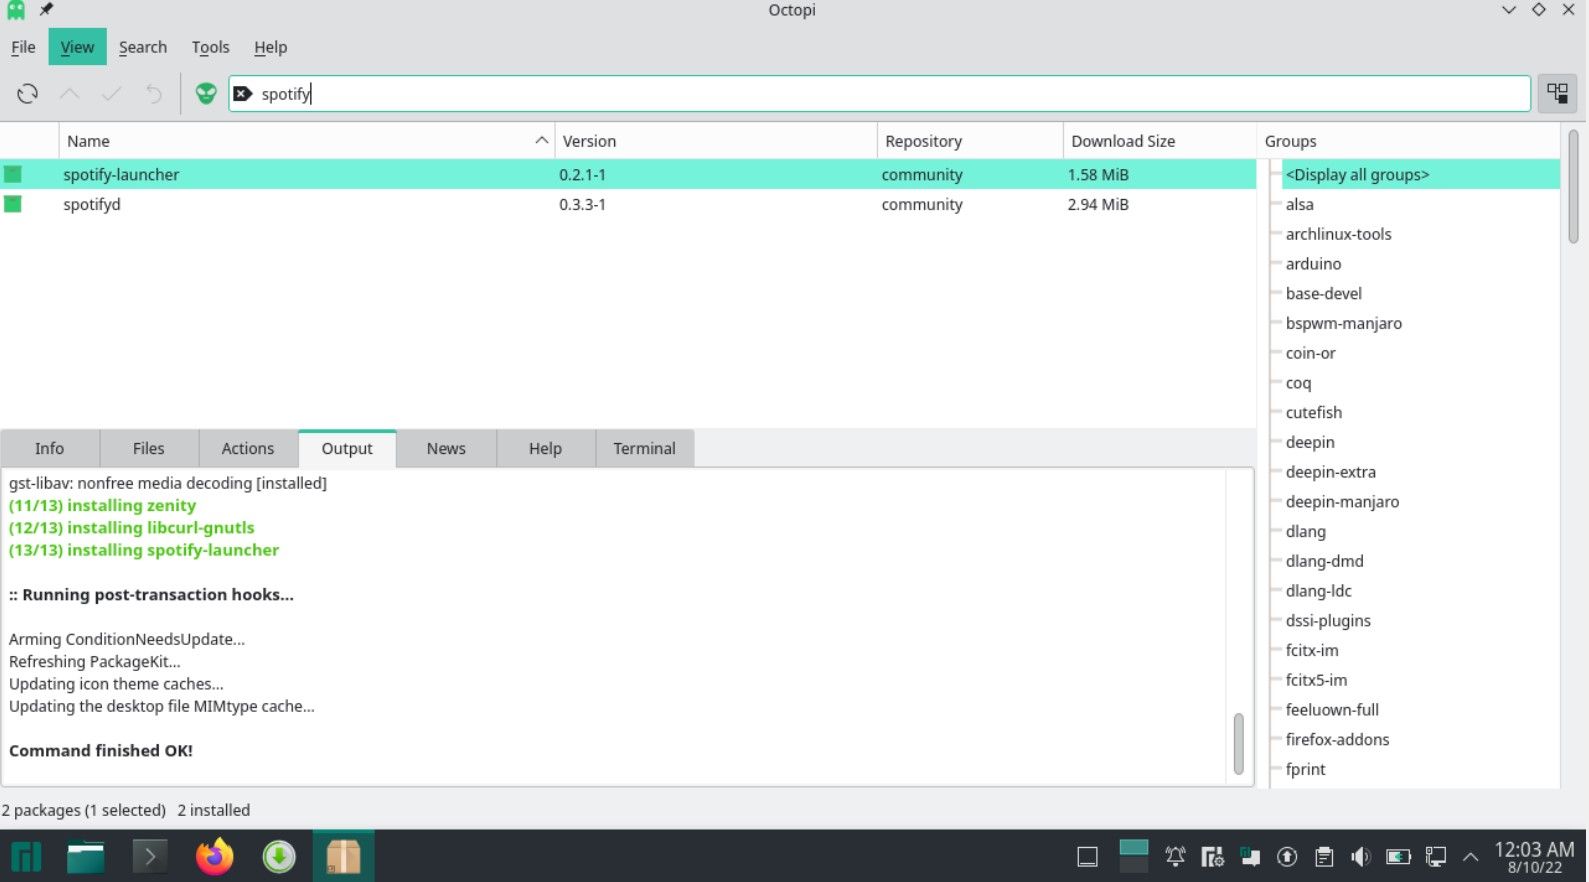Select the spotify-launcher package row
Image resolution: width=1589 pixels, height=882 pixels.
tap(628, 174)
